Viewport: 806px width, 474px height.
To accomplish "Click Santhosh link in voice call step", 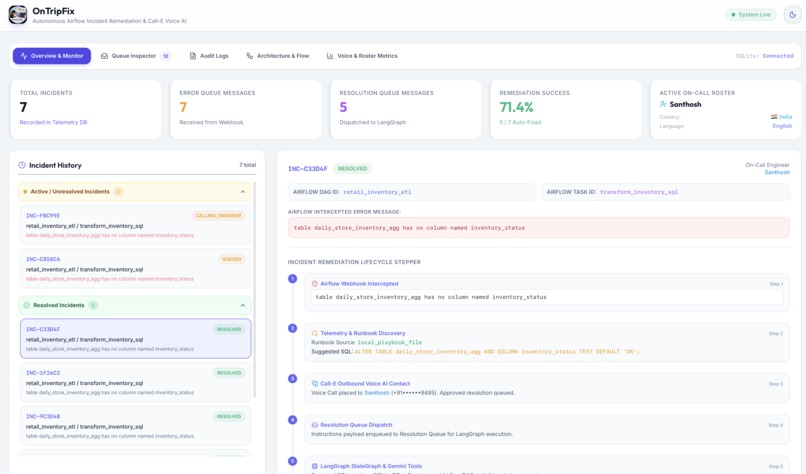I will 377,393.
